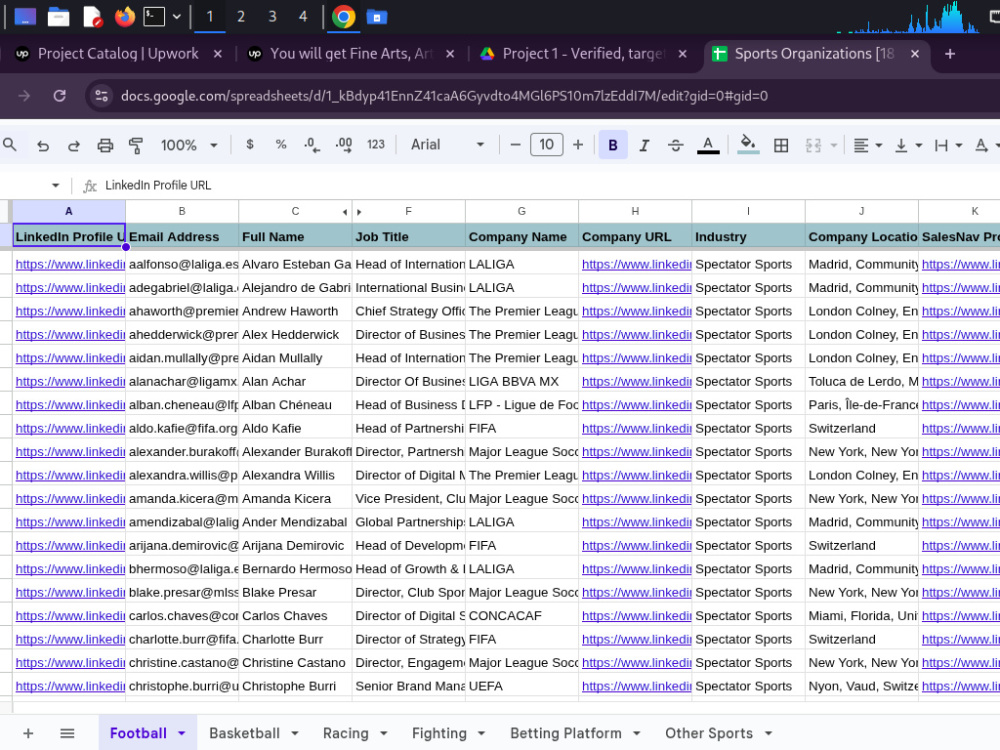Format as currency with dollar icon
Image resolution: width=1000 pixels, height=750 pixels.
pos(250,145)
